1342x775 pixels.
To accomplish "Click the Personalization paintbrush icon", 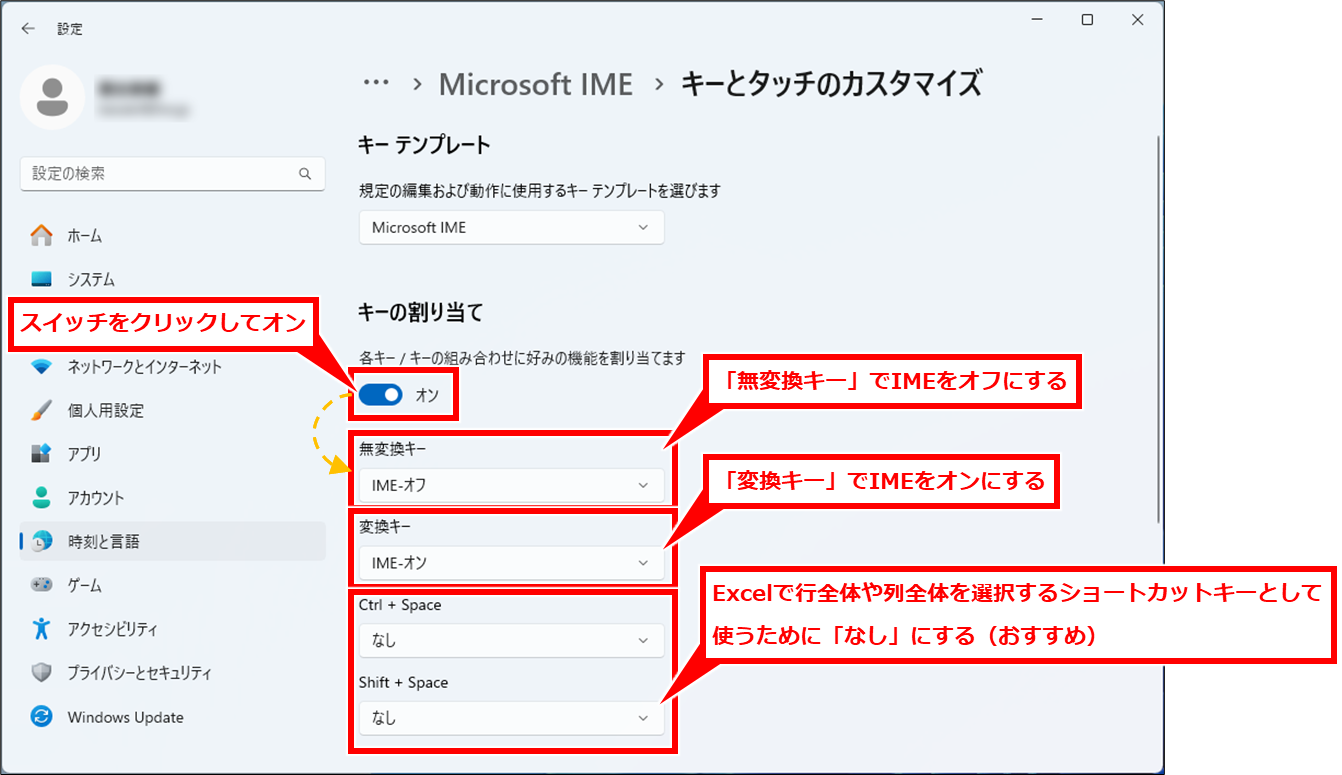I will click(41, 410).
